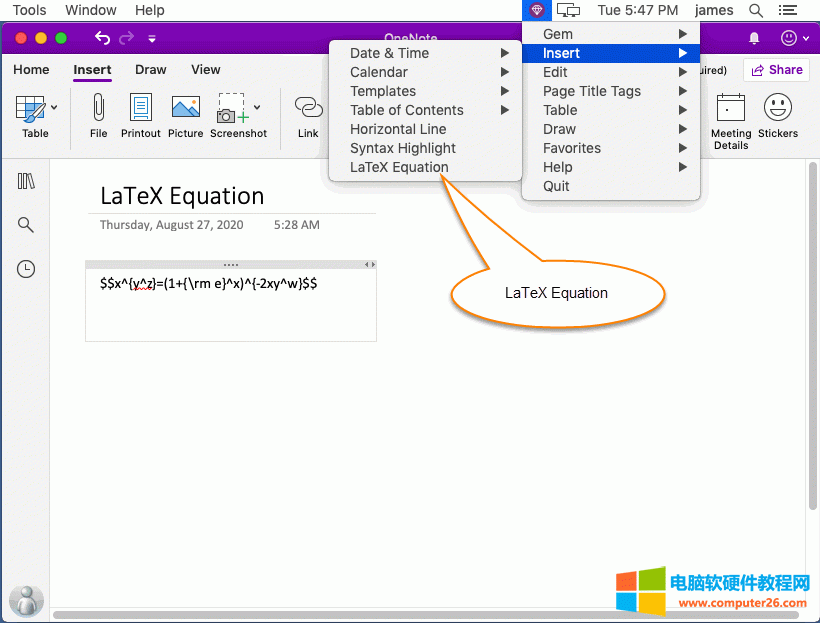Switch to the Draw ribbon tab
Screen dimensions: 820x623
[151, 70]
